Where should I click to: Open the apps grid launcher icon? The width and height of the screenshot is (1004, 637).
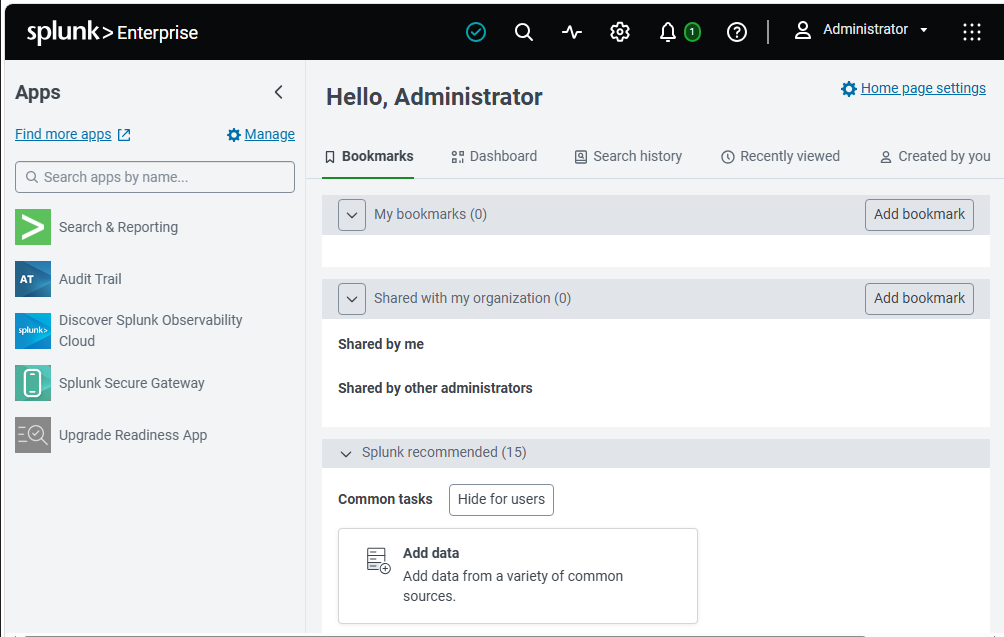pyautogui.click(x=972, y=31)
